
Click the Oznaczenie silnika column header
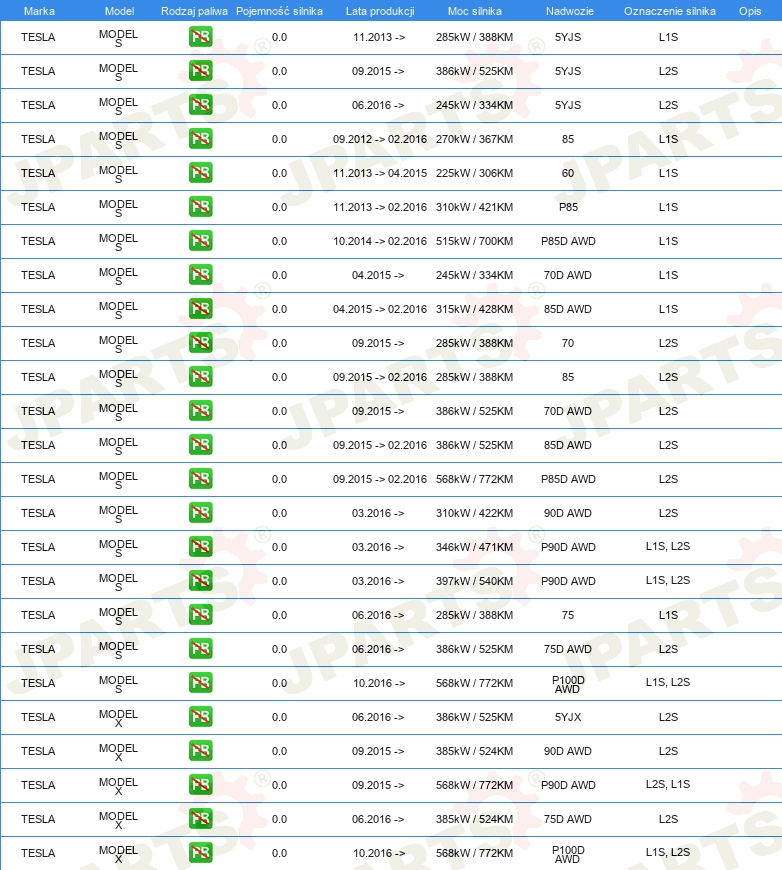click(669, 11)
